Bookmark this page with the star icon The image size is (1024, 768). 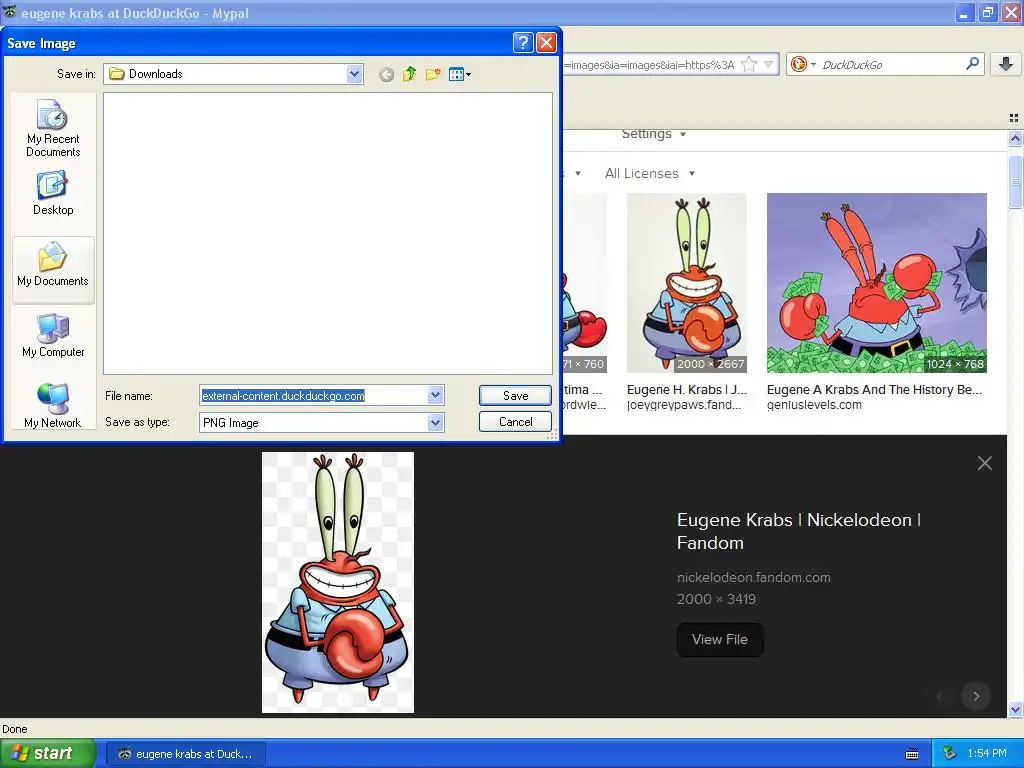click(750, 65)
